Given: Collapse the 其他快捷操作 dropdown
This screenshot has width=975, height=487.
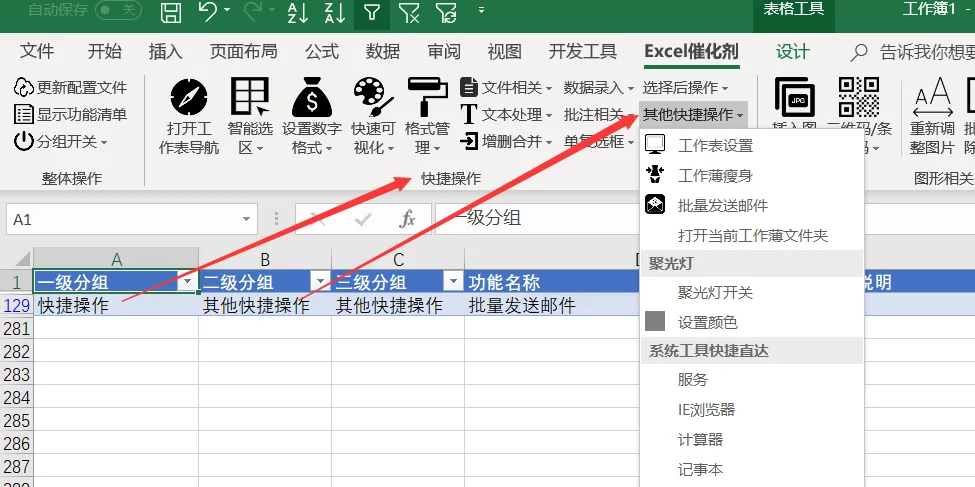Looking at the screenshot, I should [x=693, y=115].
